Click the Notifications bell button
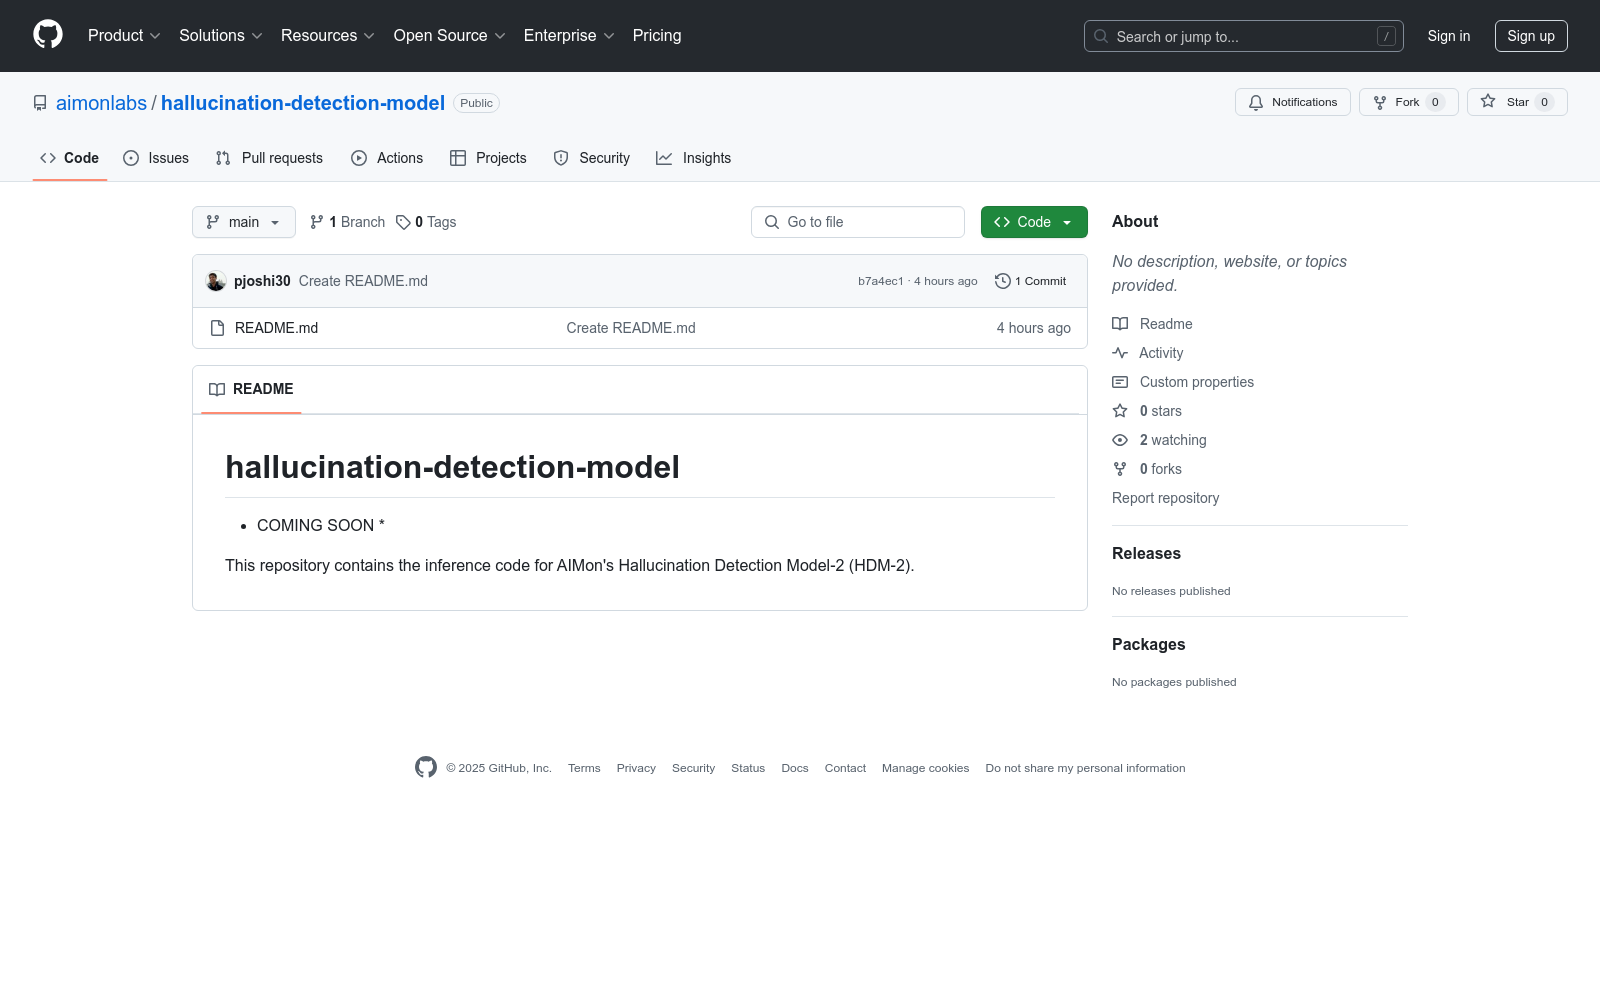The width and height of the screenshot is (1600, 1000). (1292, 102)
